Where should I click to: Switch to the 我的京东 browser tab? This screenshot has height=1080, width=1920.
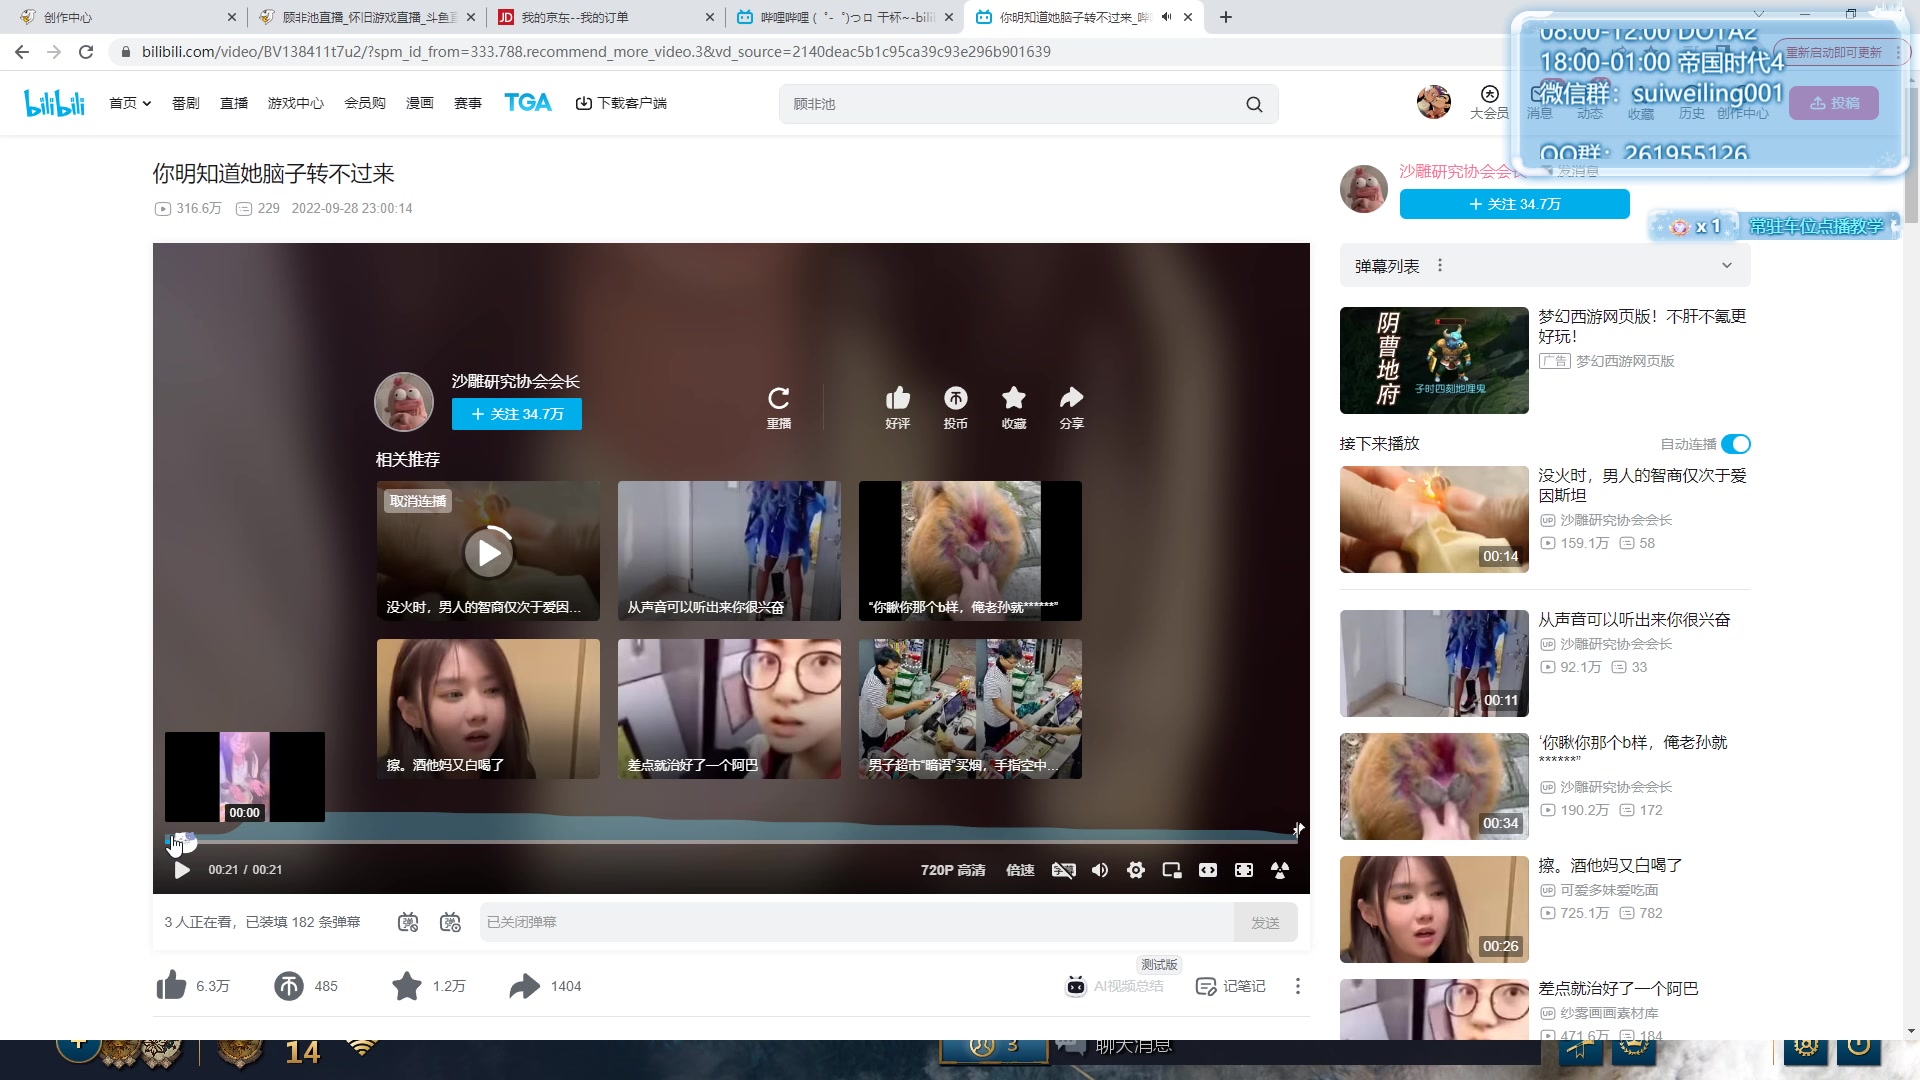coord(575,17)
